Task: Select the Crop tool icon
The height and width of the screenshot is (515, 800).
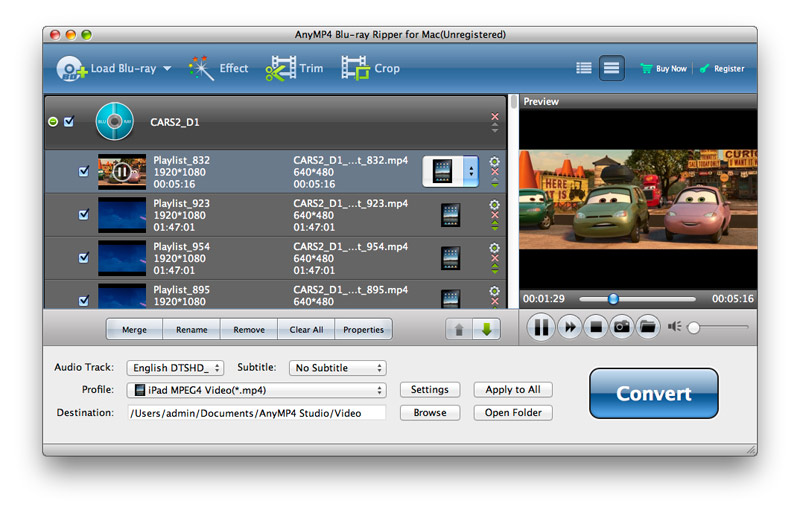Action: point(354,68)
